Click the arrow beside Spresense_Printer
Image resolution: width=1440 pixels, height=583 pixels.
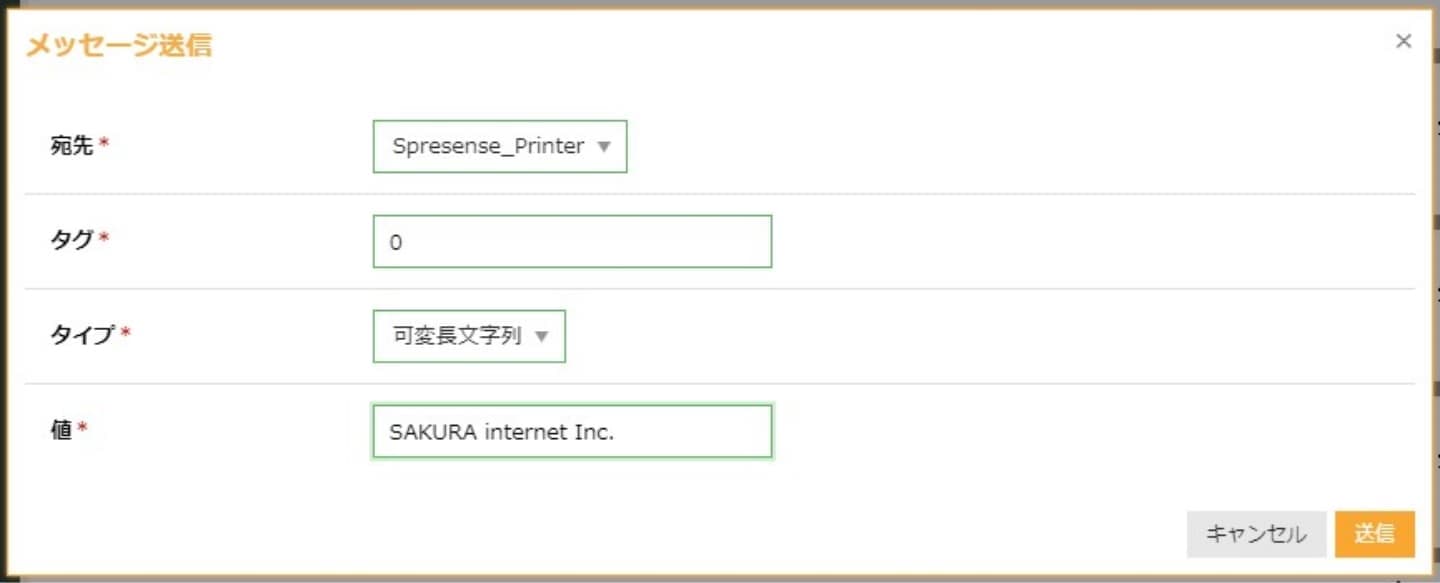click(x=603, y=146)
